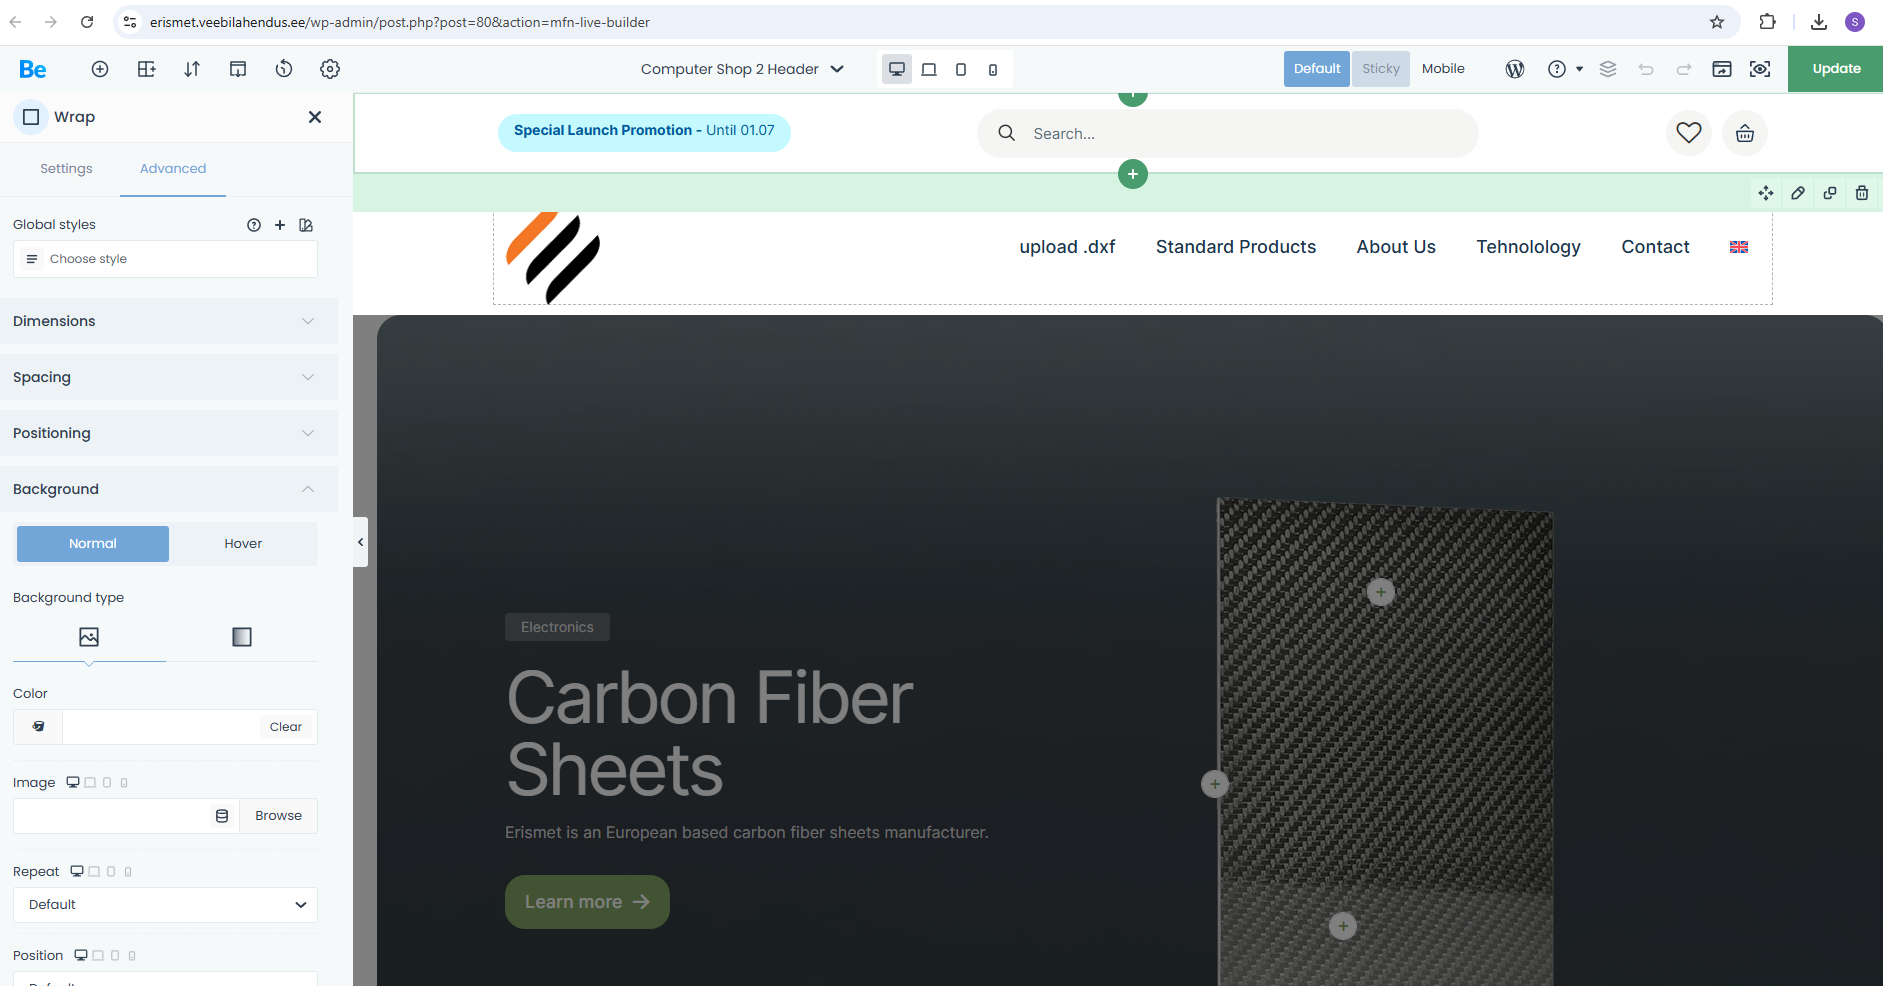Expand the Dimensions section

pyautogui.click(x=168, y=321)
